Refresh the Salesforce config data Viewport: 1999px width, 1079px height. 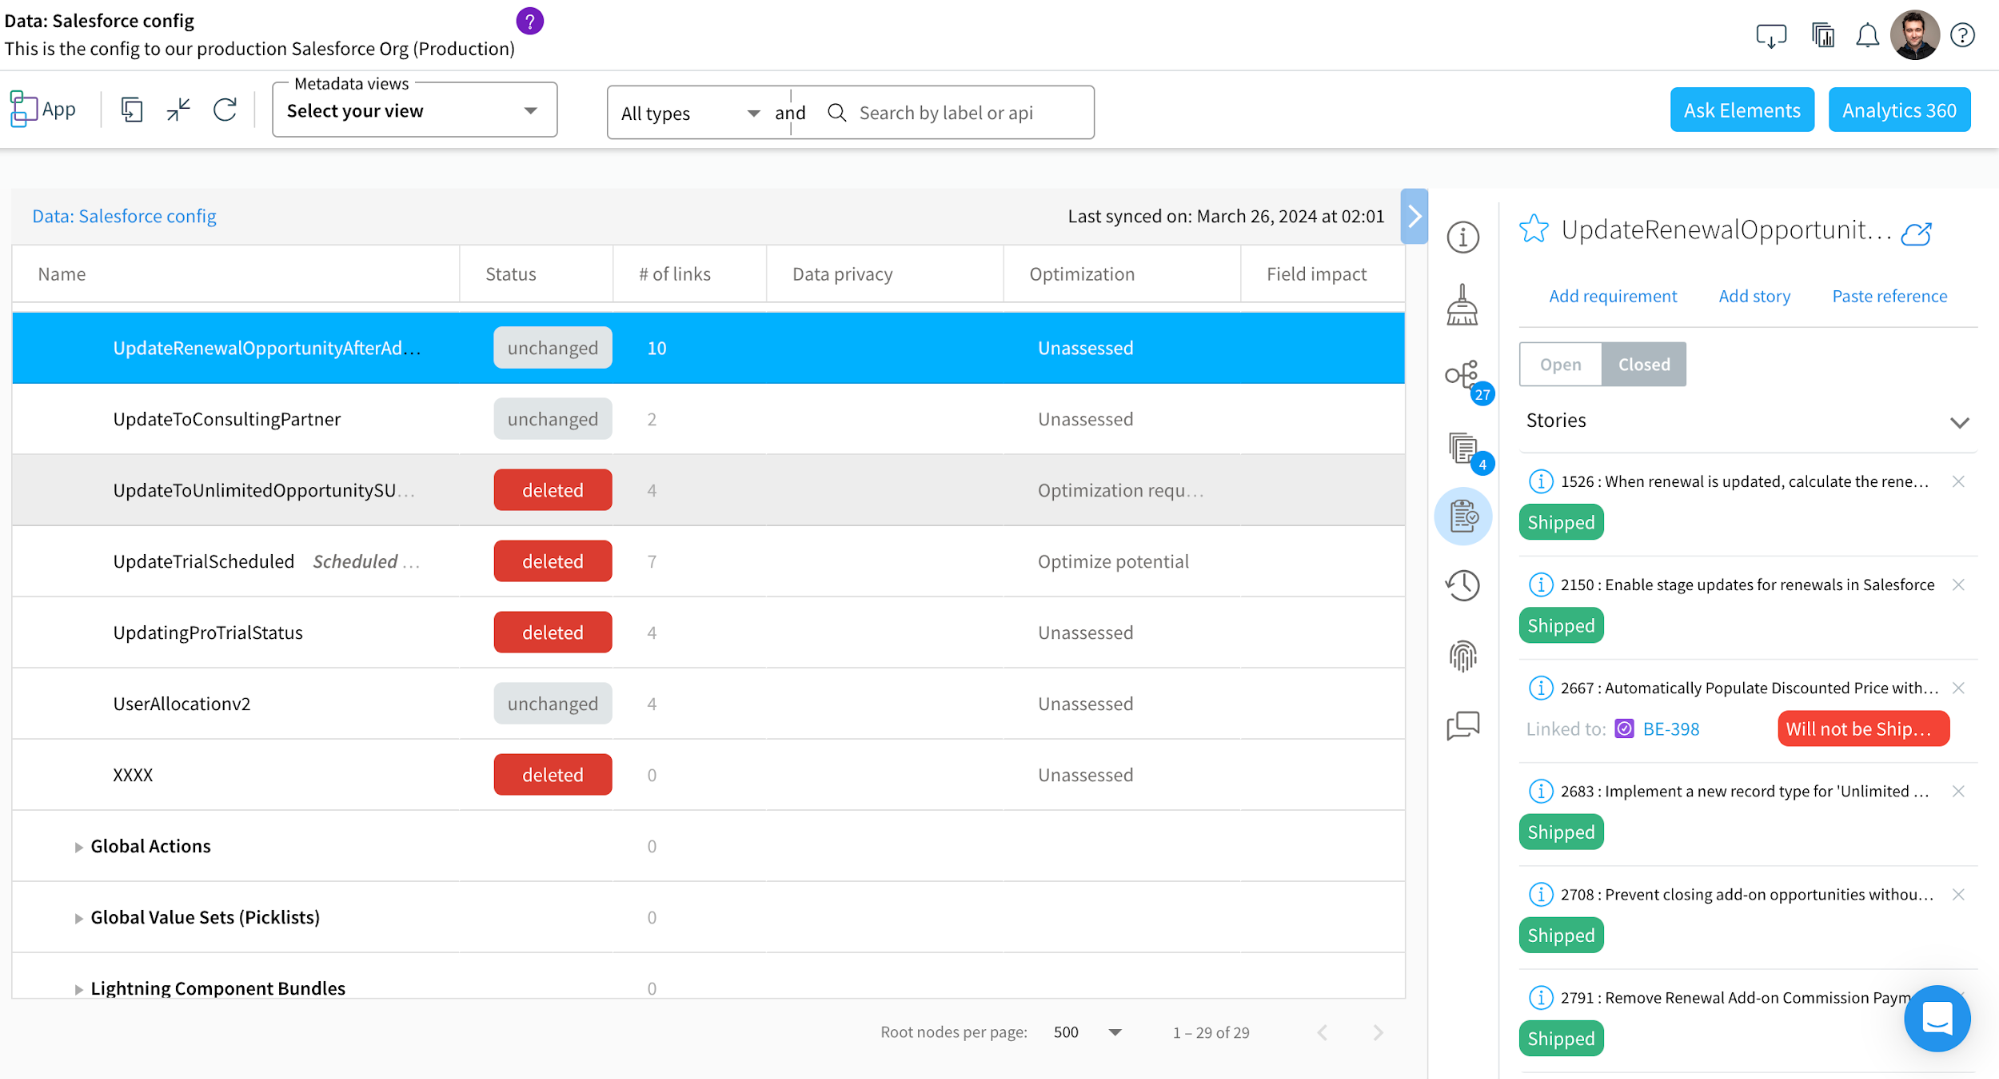pyautogui.click(x=225, y=109)
